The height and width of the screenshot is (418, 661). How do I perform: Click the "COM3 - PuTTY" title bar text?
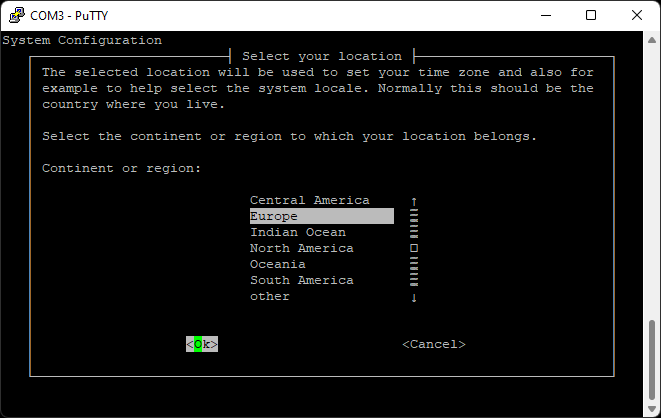tap(72, 15)
